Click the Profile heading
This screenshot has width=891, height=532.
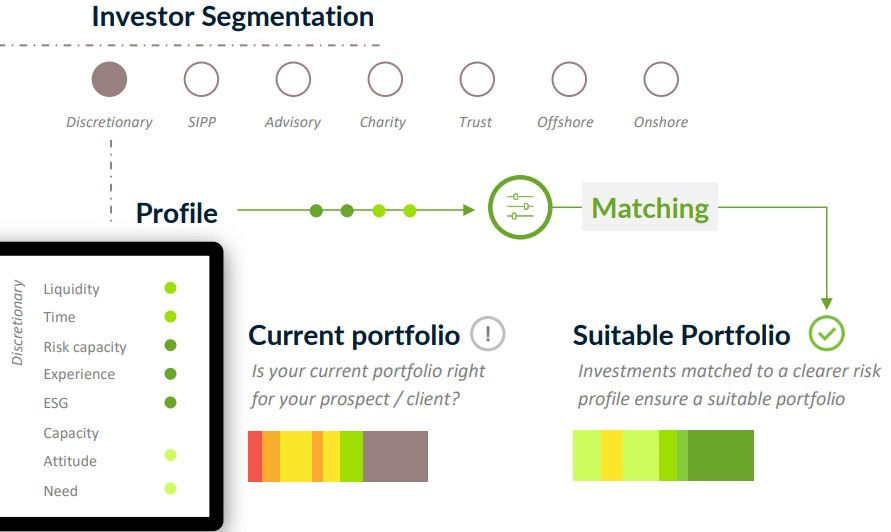tap(177, 213)
